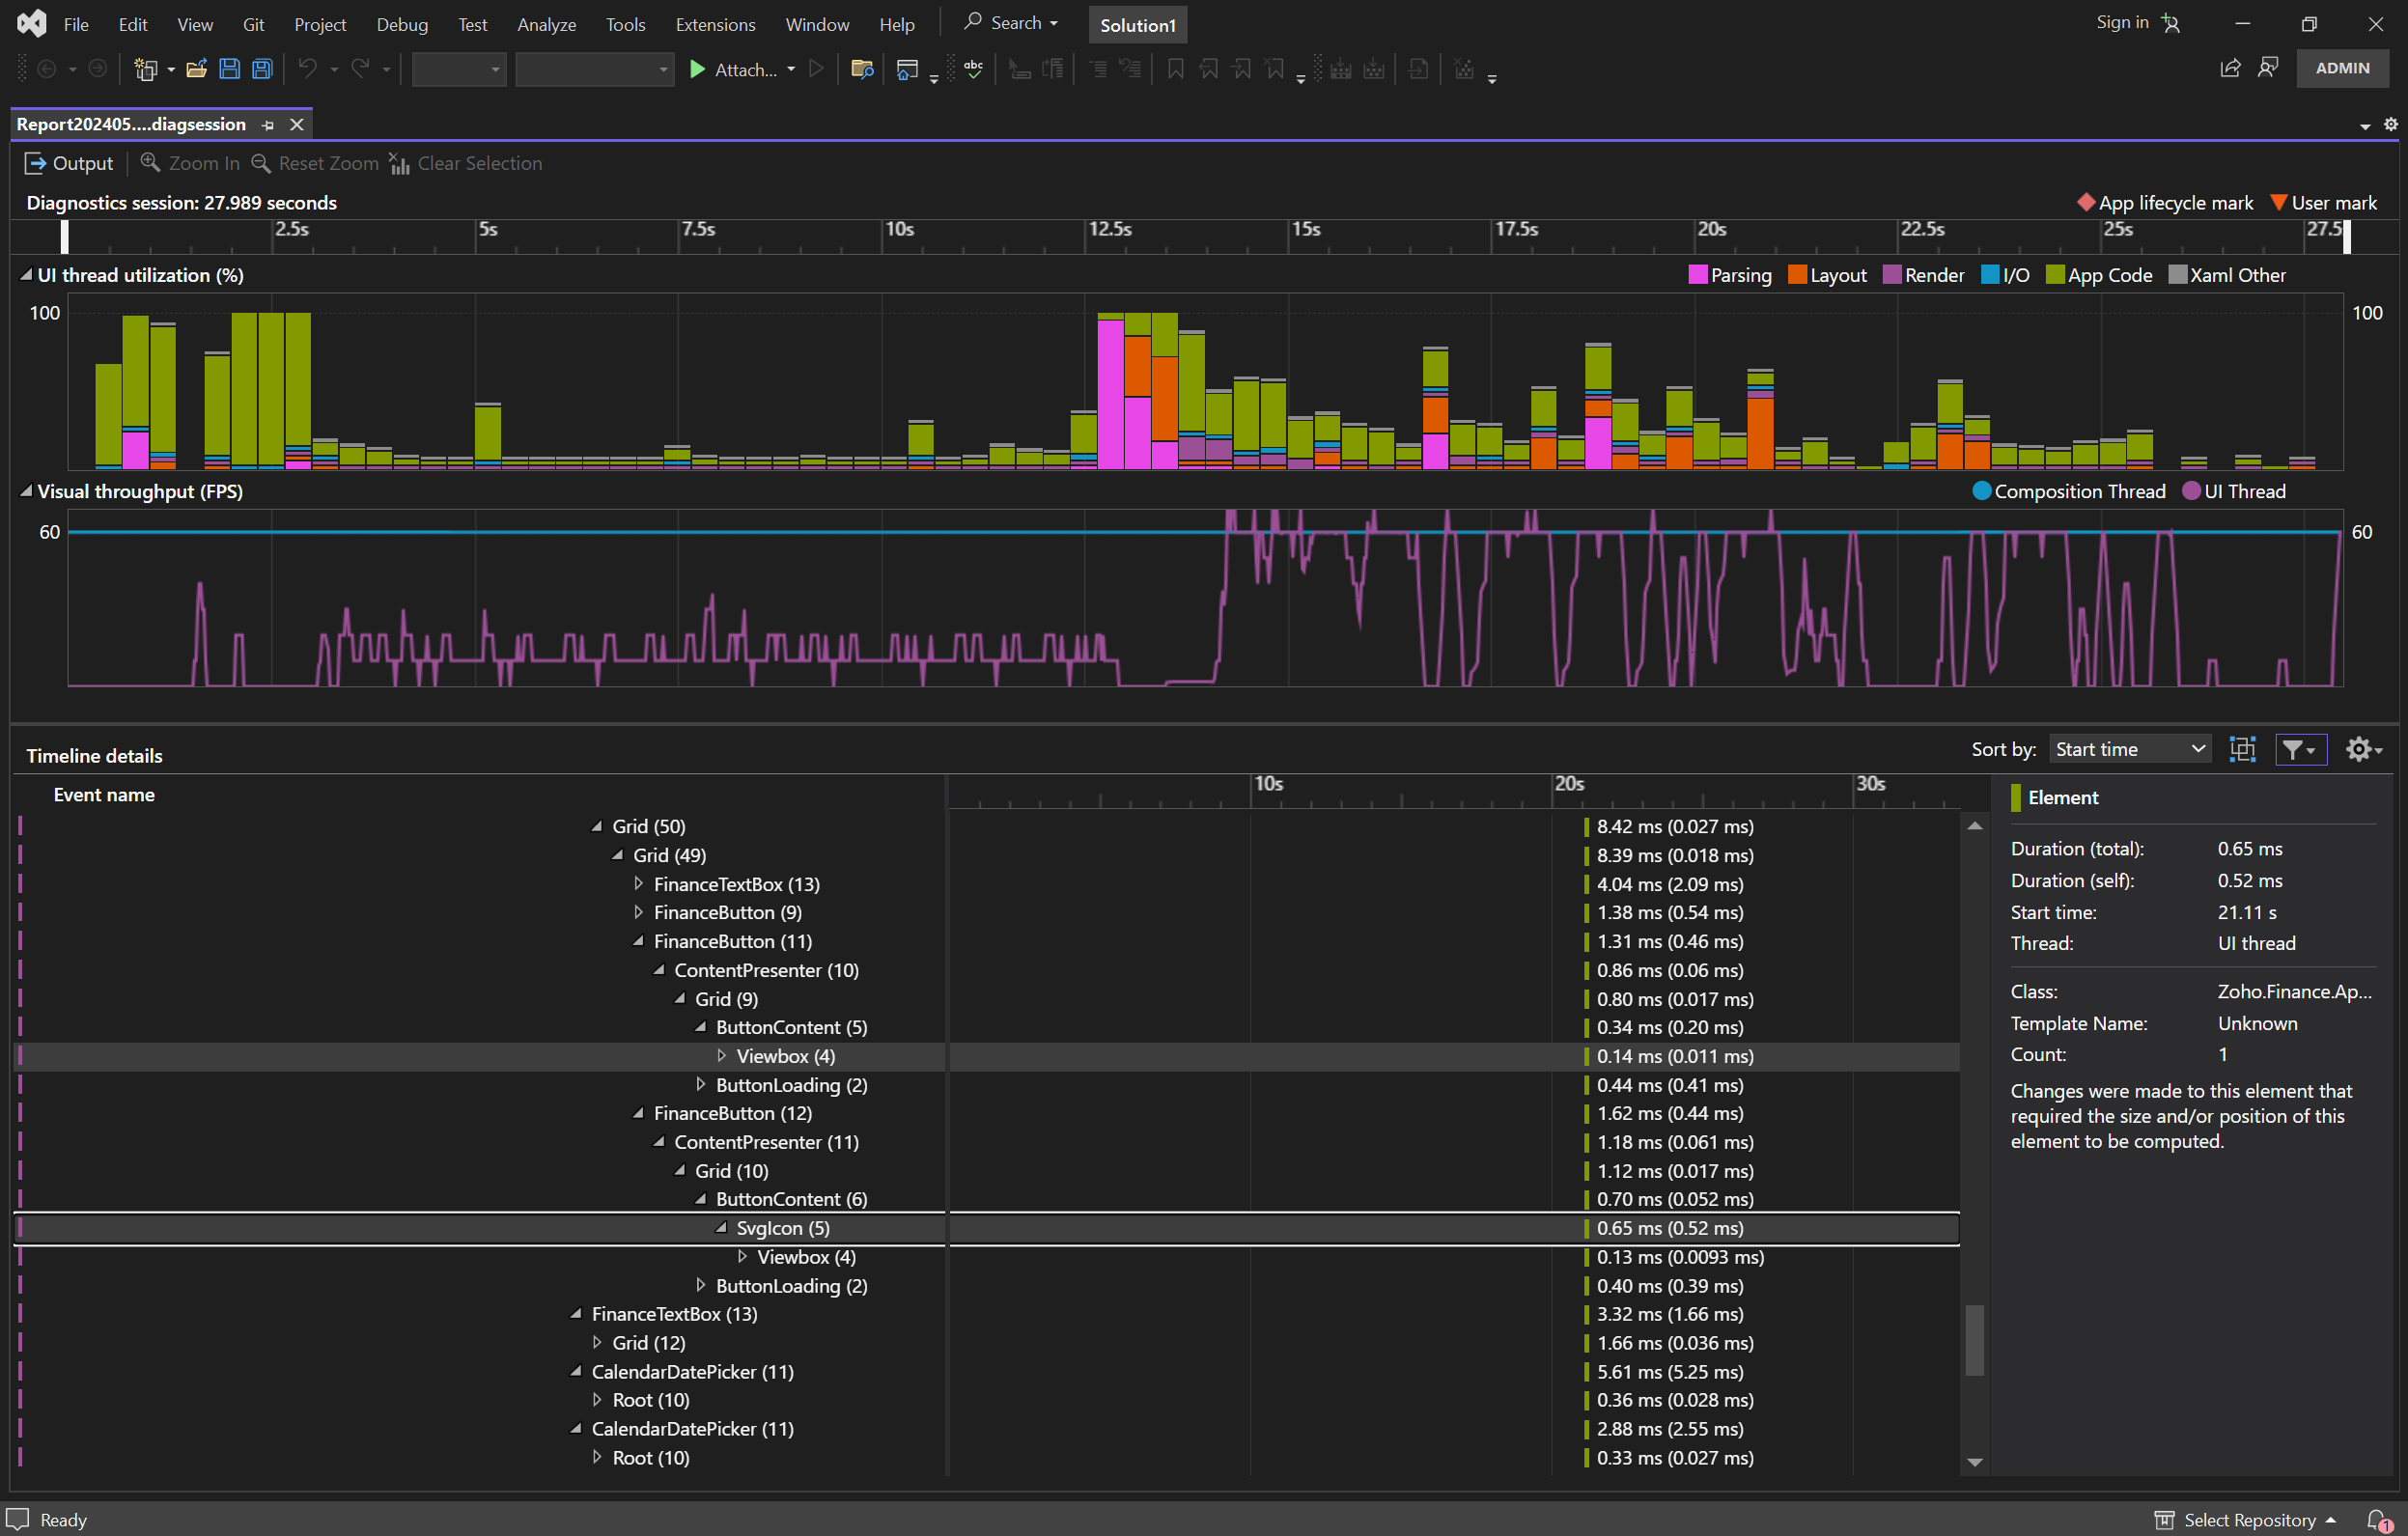This screenshot has height=1536, width=2408.
Task: Collapse the UI thread utilization graph
Action: [x=26, y=275]
